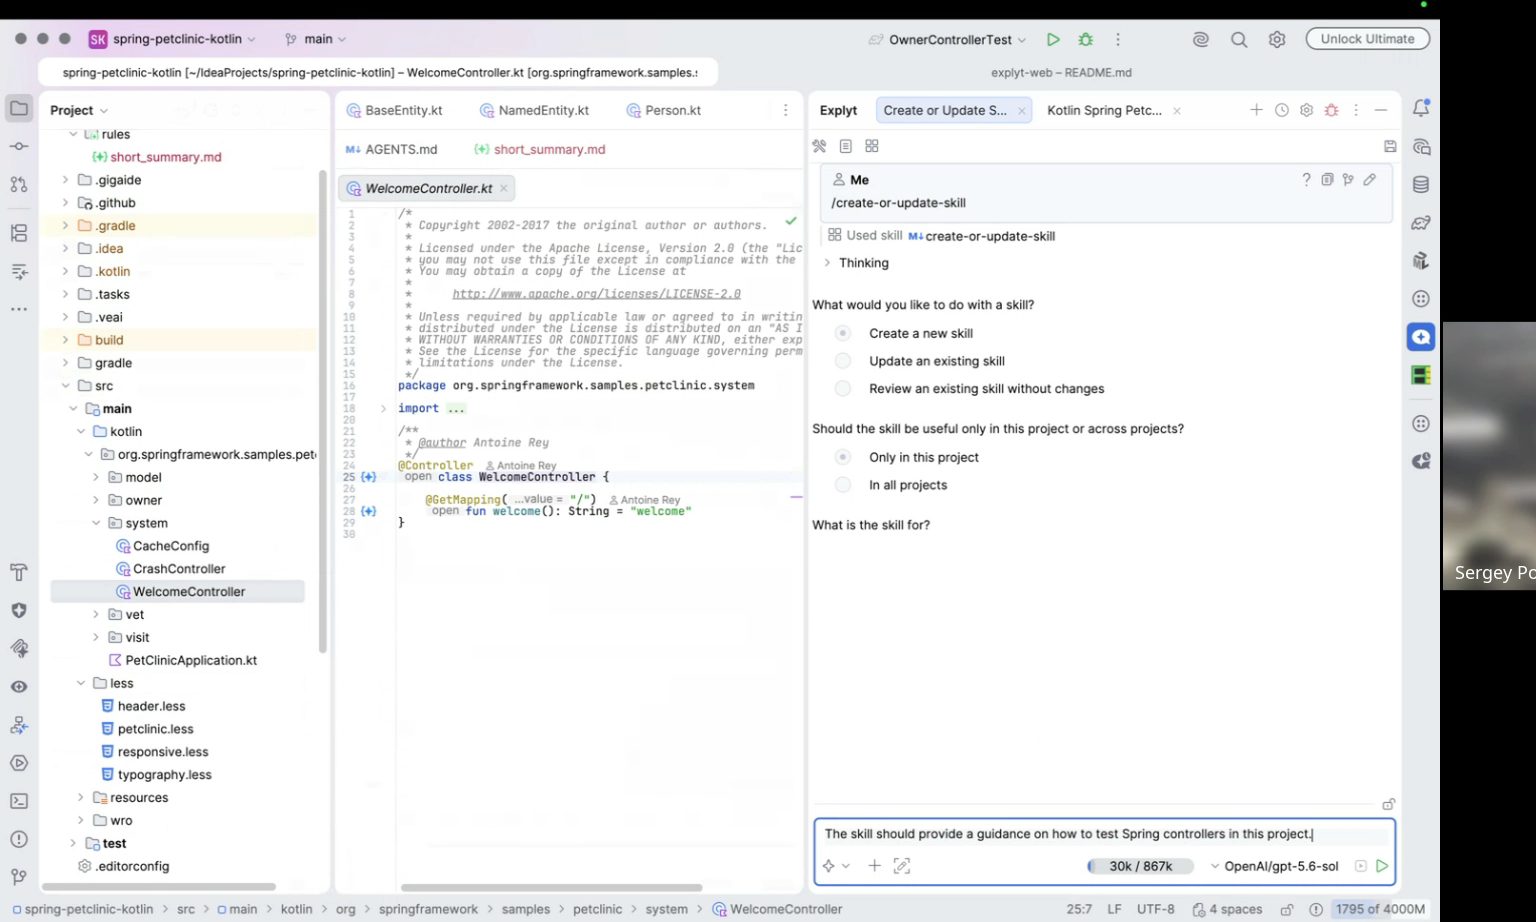Open the active Explyt sidebar icon

click(x=1421, y=337)
